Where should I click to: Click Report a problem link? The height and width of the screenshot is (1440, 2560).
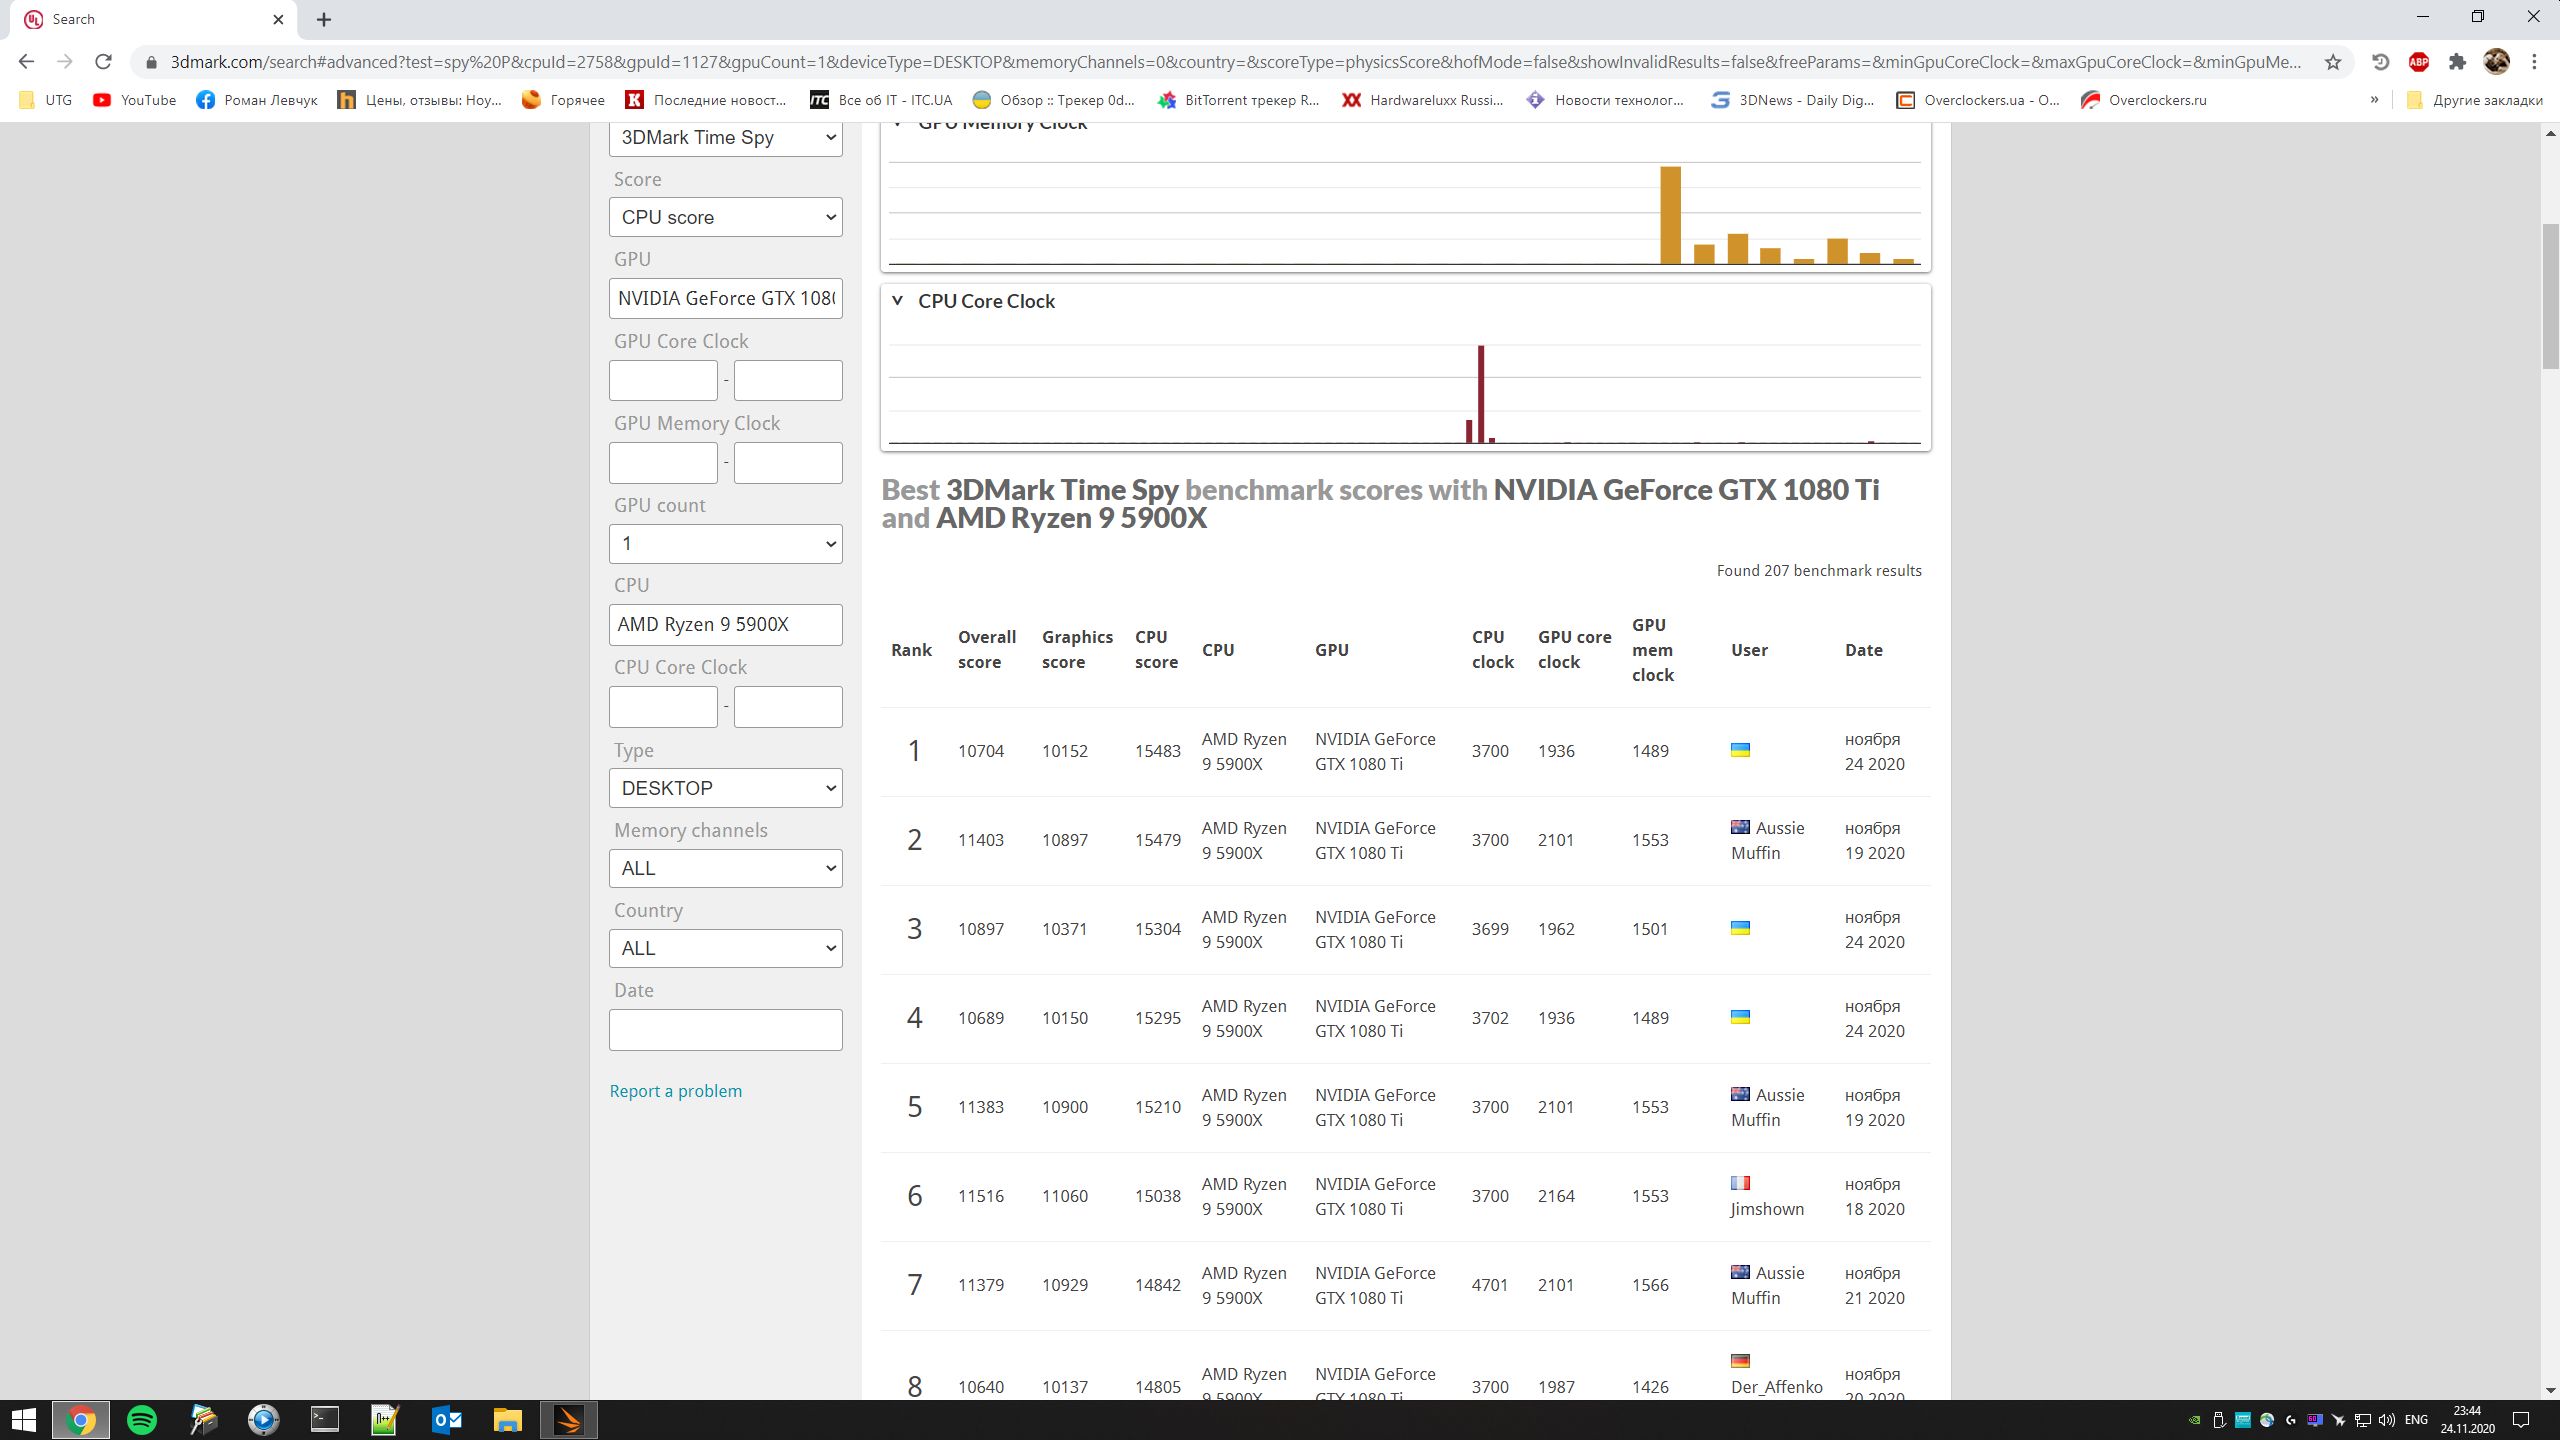pyautogui.click(x=676, y=1091)
